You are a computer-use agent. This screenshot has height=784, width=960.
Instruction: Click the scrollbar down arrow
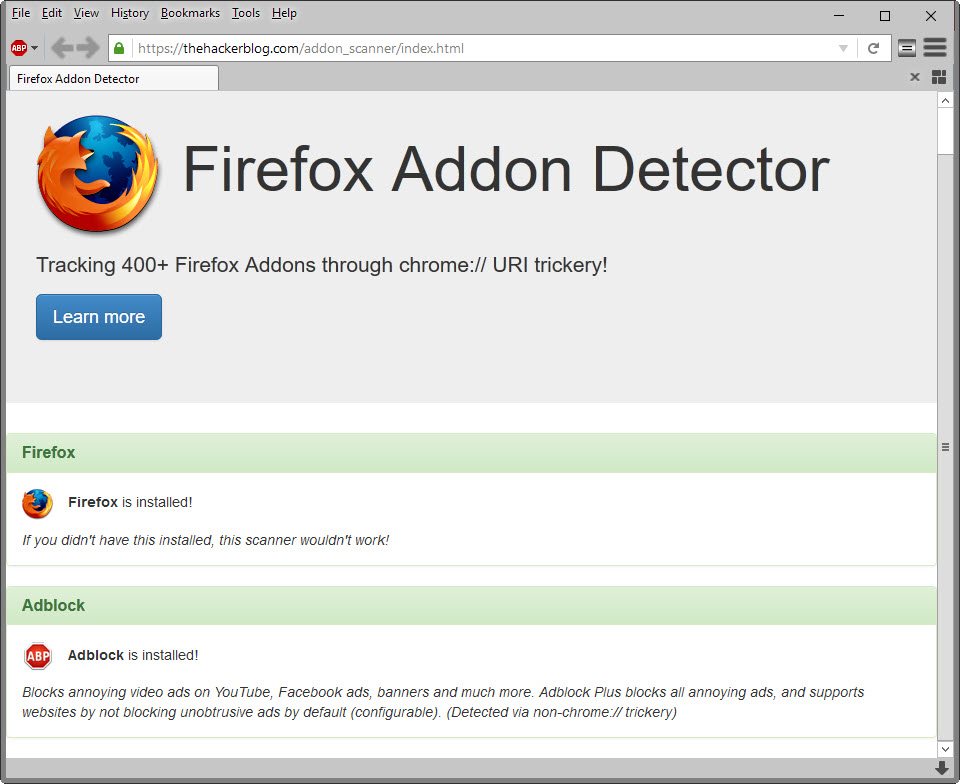click(945, 749)
